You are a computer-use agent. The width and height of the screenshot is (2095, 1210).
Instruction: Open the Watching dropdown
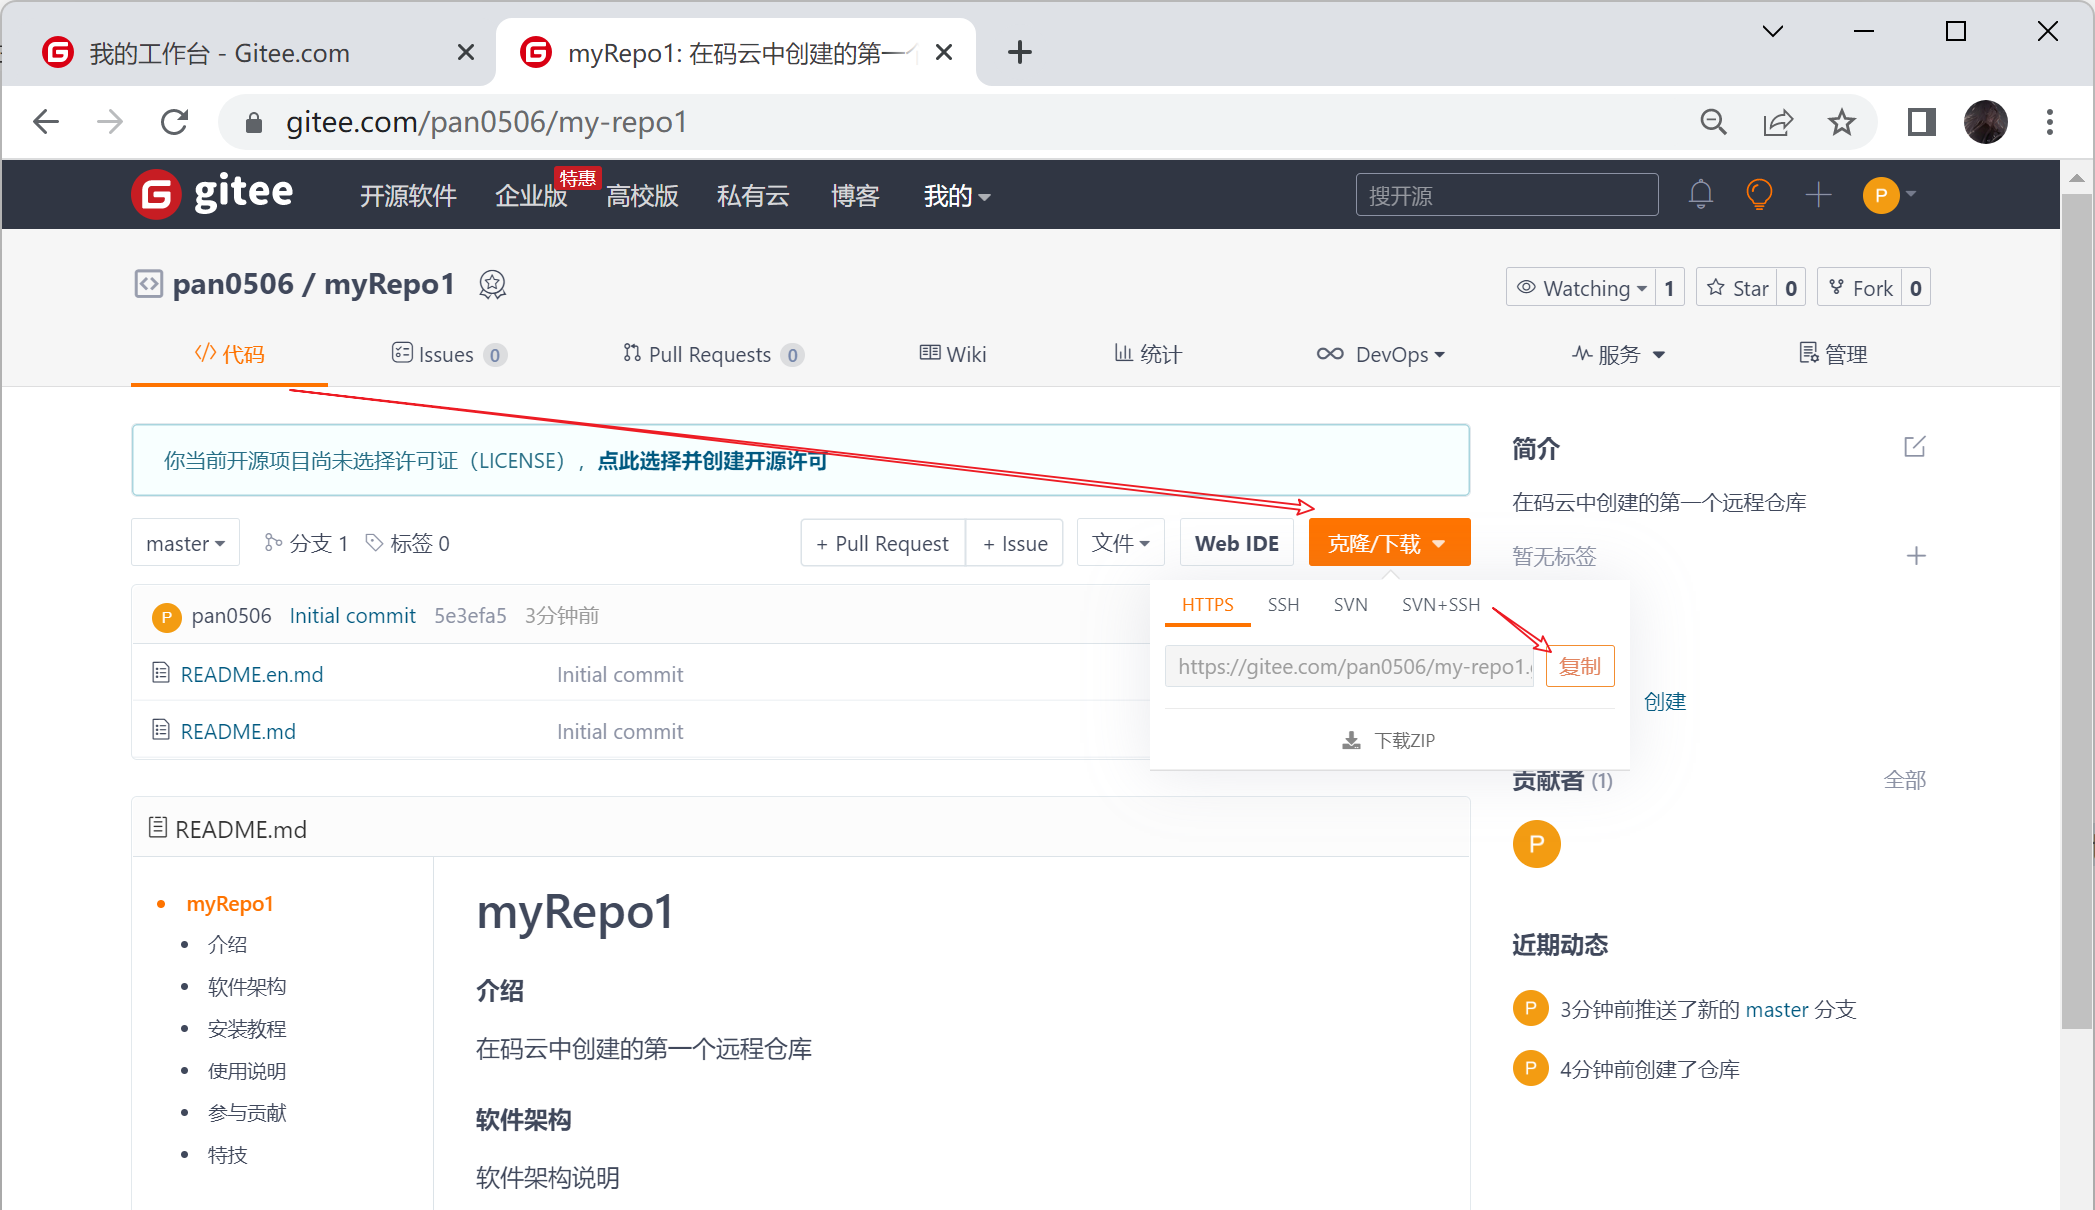click(1582, 288)
